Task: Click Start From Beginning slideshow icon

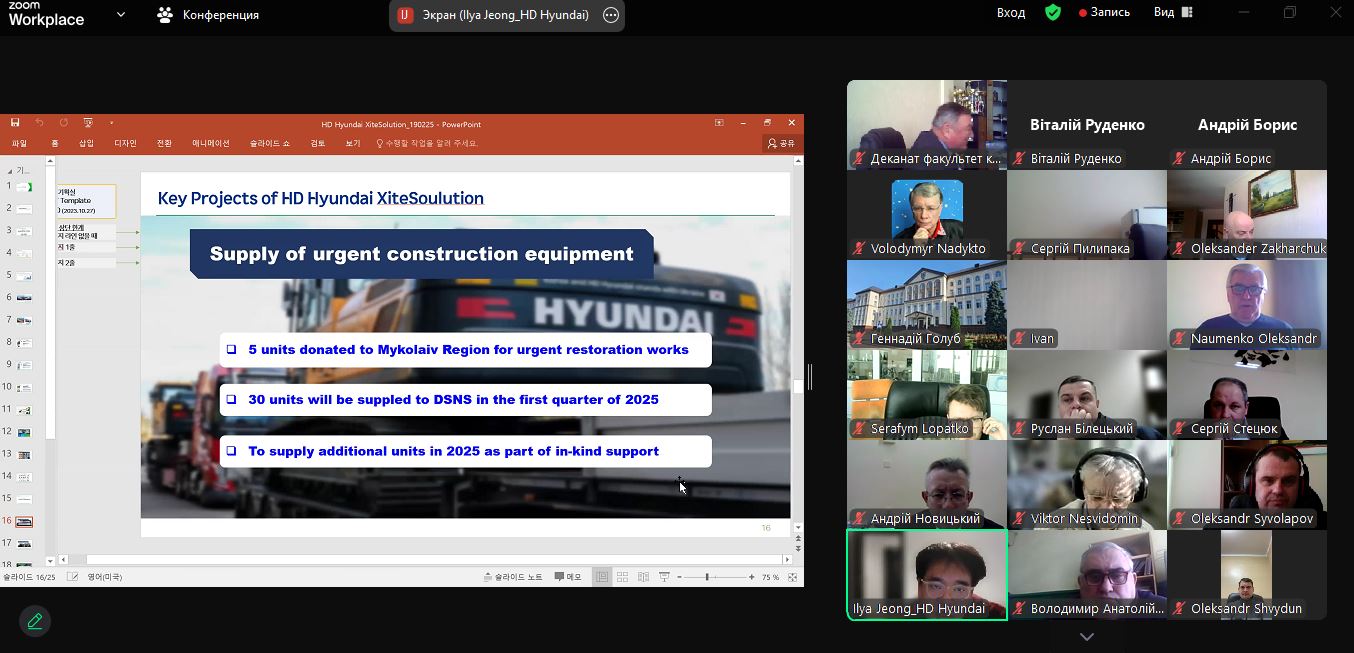Action: (x=88, y=123)
